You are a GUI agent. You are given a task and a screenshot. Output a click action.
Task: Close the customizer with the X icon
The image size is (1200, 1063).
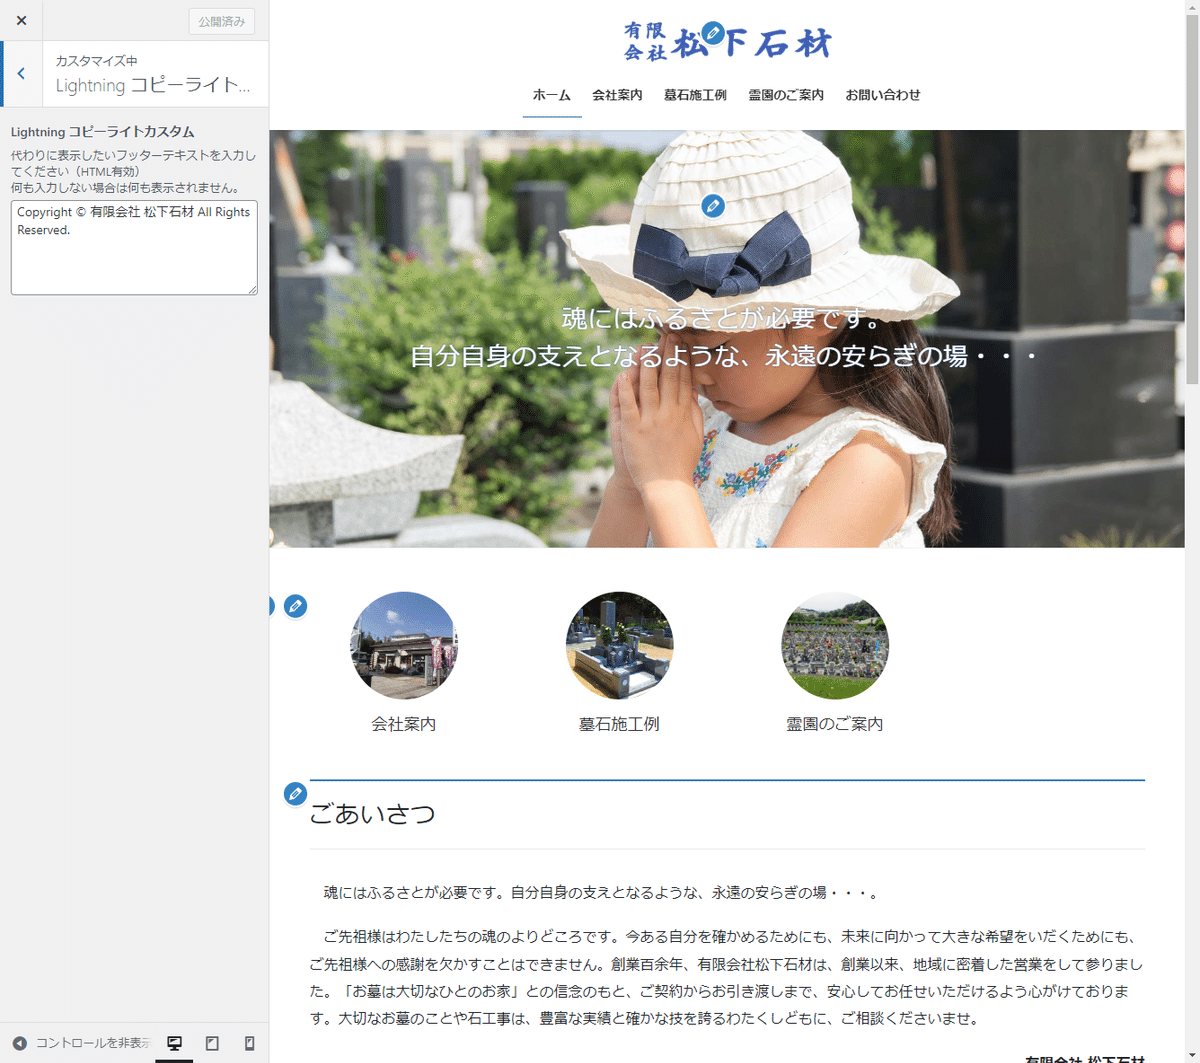(x=21, y=20)
